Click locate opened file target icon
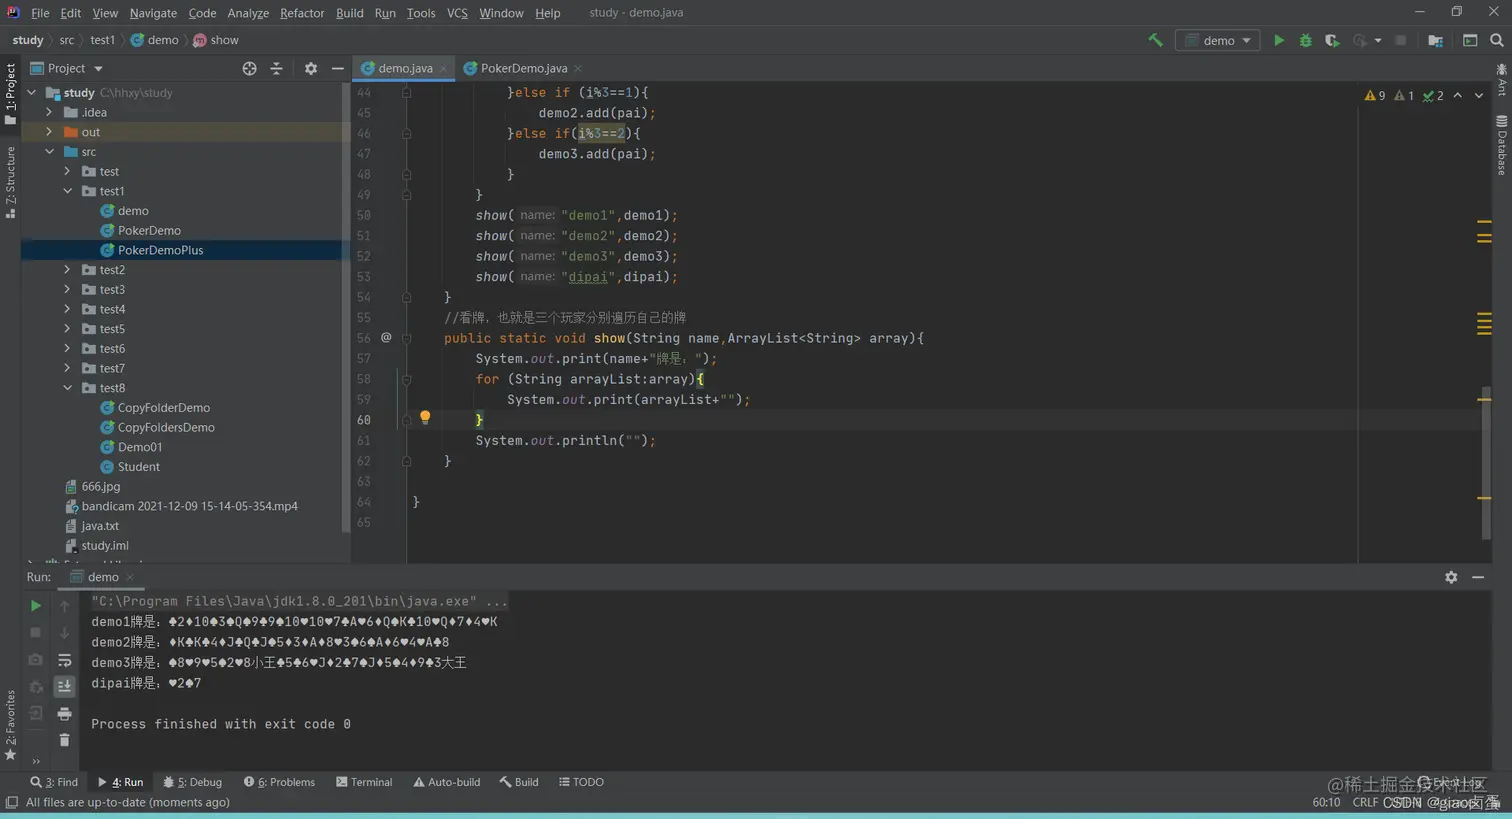Screen dimensions: 1512x819 pos(249,68)
